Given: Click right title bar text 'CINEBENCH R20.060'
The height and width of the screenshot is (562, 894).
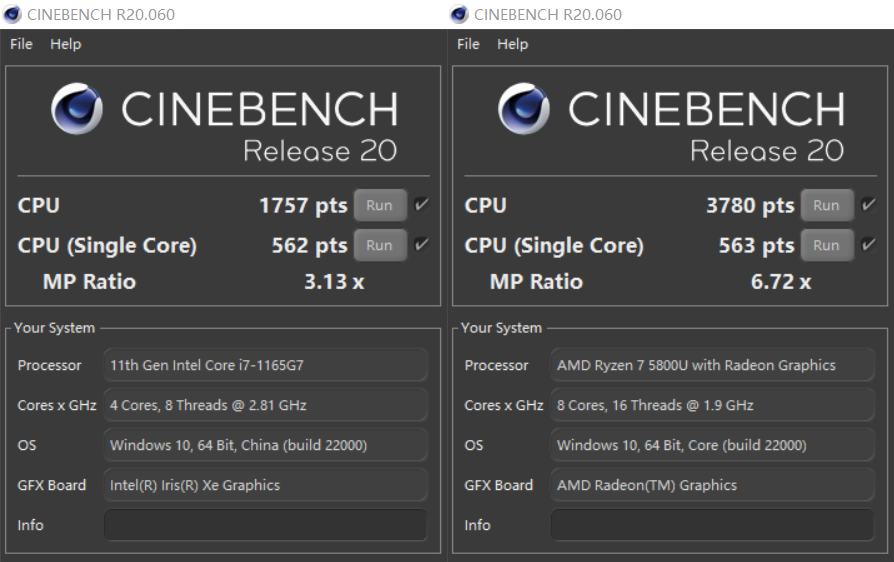Looking at the screenshot, I should pyautogui.click(x=548, y=15).
